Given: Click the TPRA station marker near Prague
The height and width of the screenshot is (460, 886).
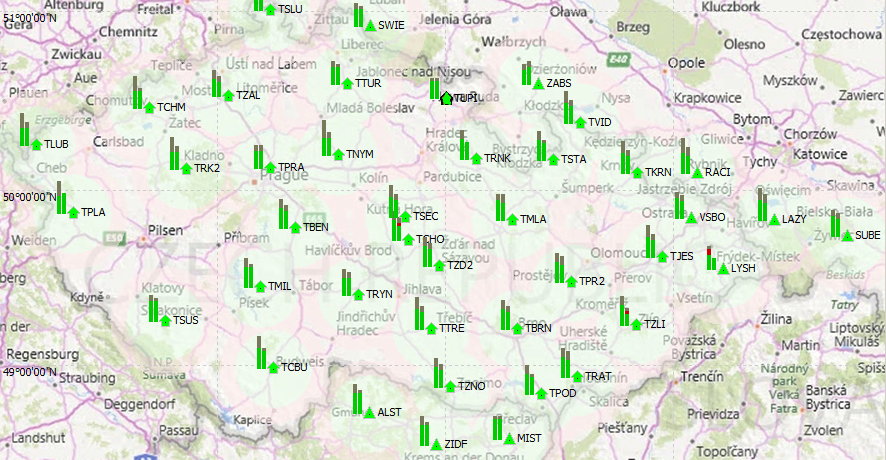Looking at the screenshot, I should click(x=270, y=168).
